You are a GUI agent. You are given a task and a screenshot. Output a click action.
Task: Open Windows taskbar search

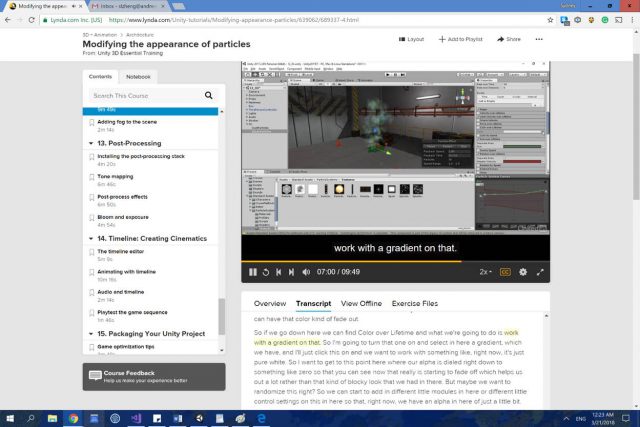[x=31, y=418]
